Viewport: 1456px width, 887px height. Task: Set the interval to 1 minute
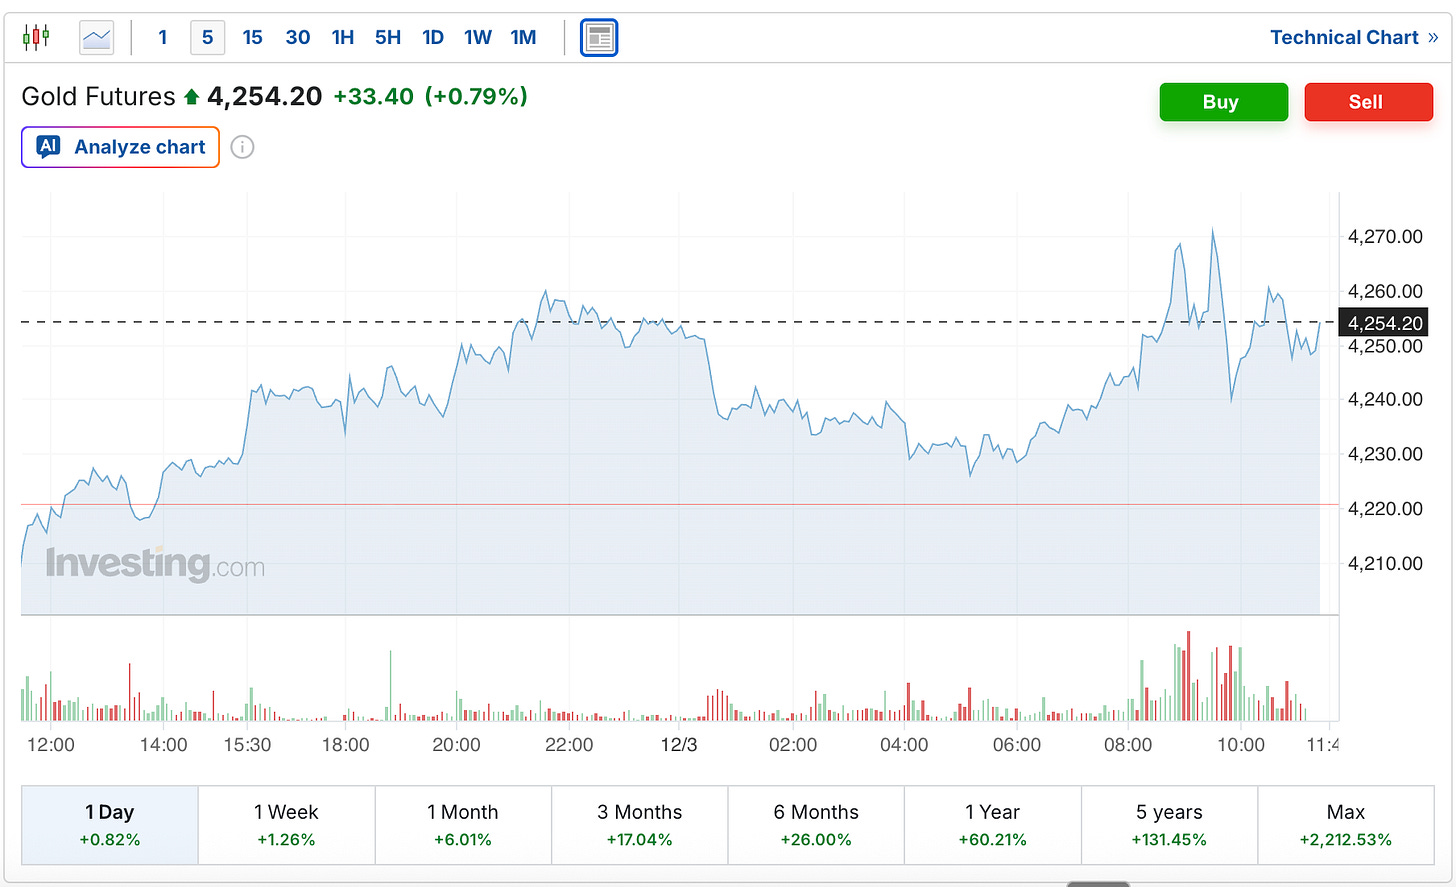point(163,38)
